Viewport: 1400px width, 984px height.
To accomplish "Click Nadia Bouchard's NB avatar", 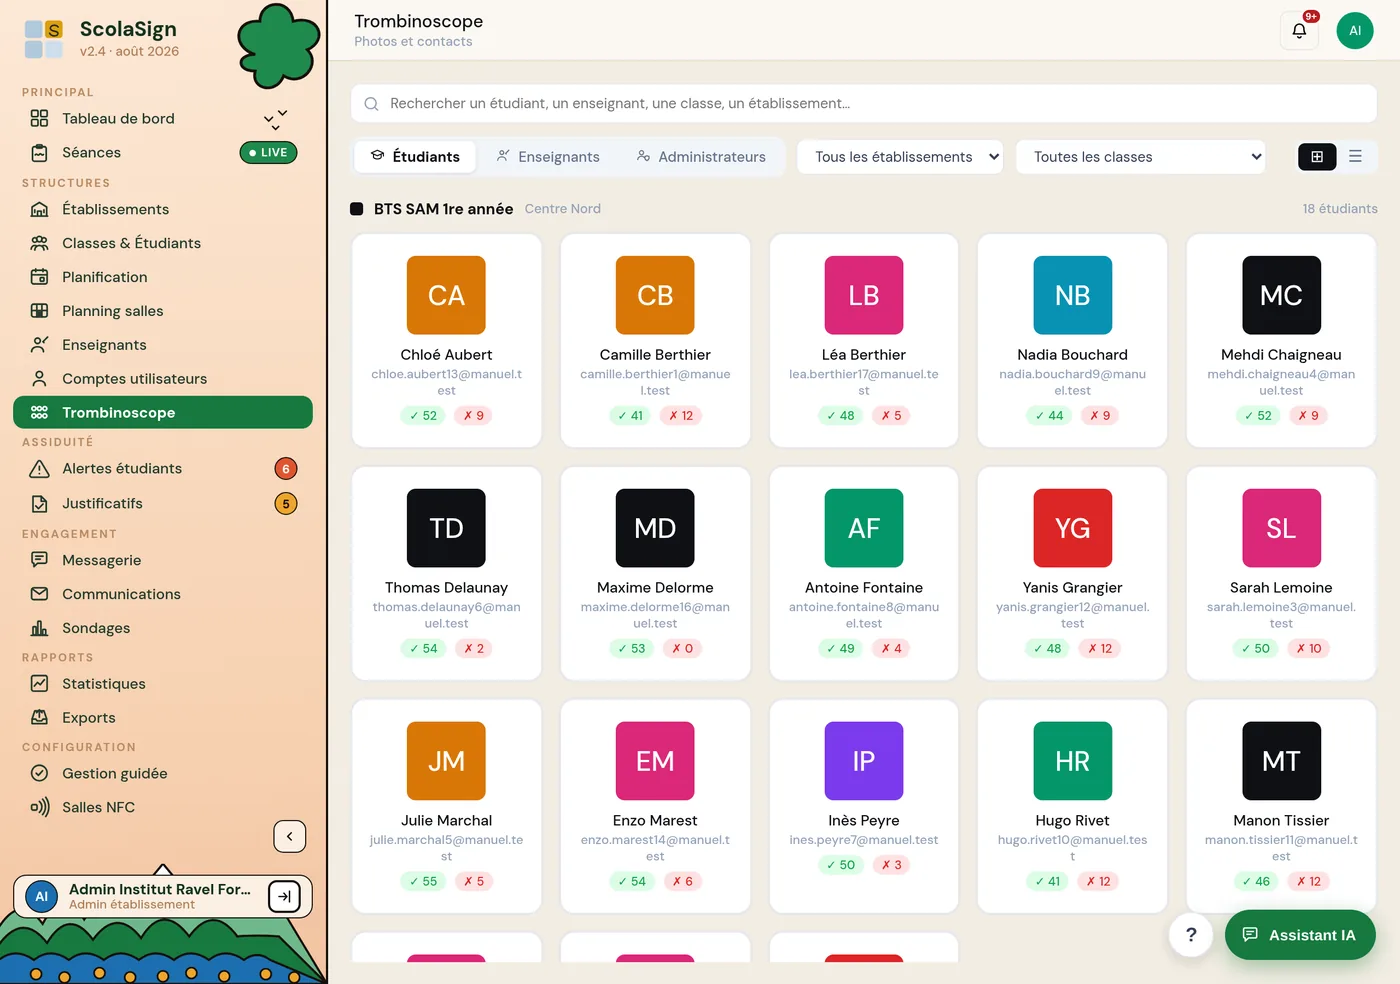I will point(1073,295).
